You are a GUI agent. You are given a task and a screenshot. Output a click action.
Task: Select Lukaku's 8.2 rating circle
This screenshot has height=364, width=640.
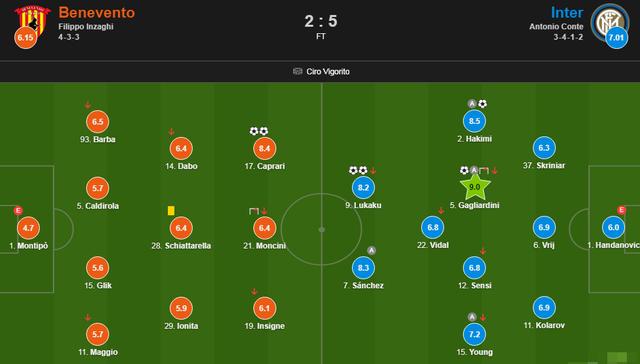coord(363,188)
